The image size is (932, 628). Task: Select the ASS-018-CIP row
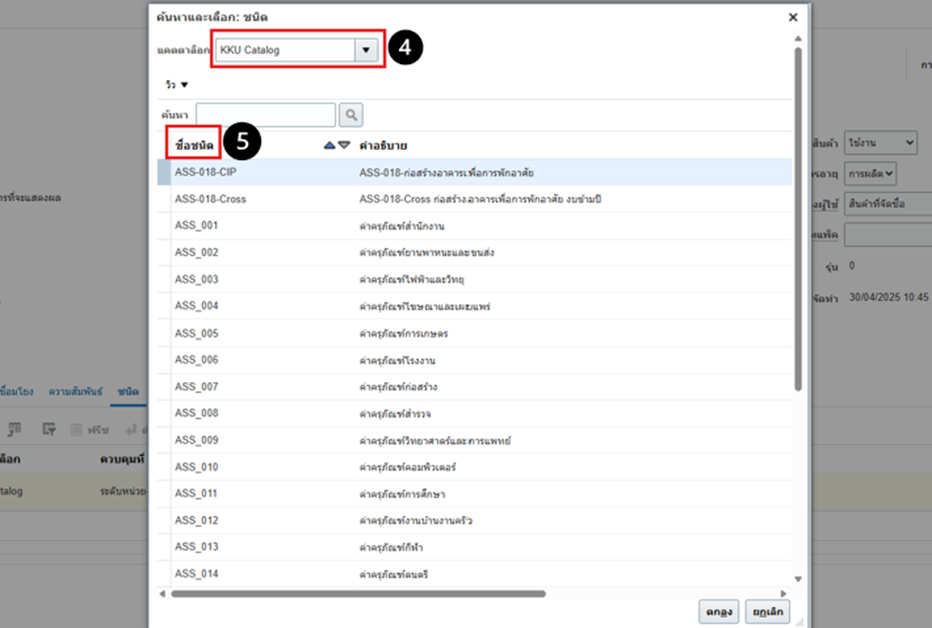205,172
